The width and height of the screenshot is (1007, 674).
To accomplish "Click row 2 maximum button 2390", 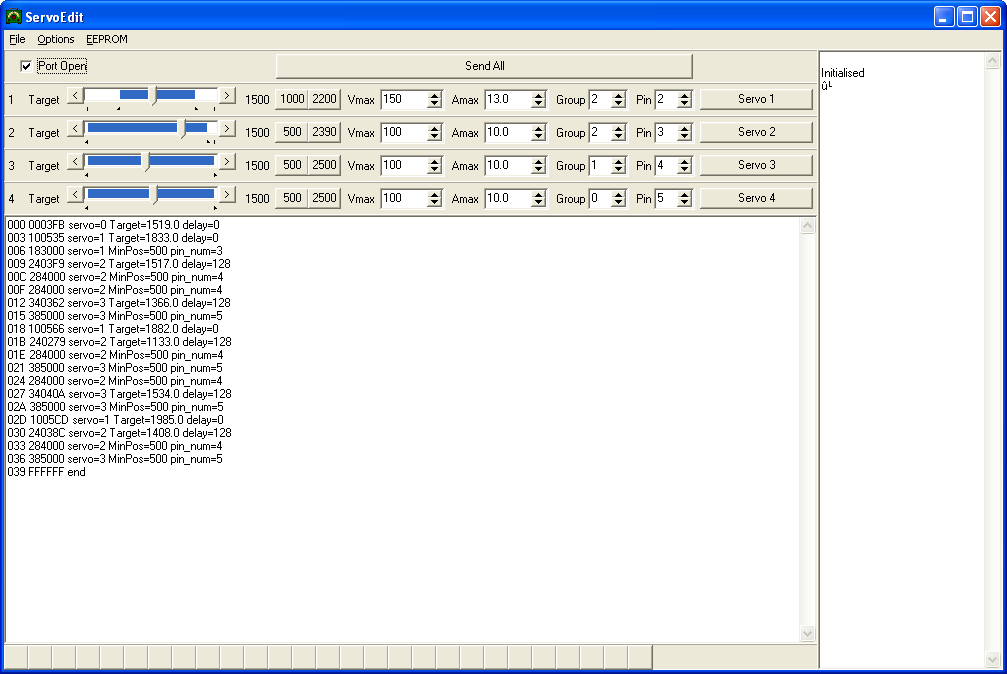I will point(324,132).
